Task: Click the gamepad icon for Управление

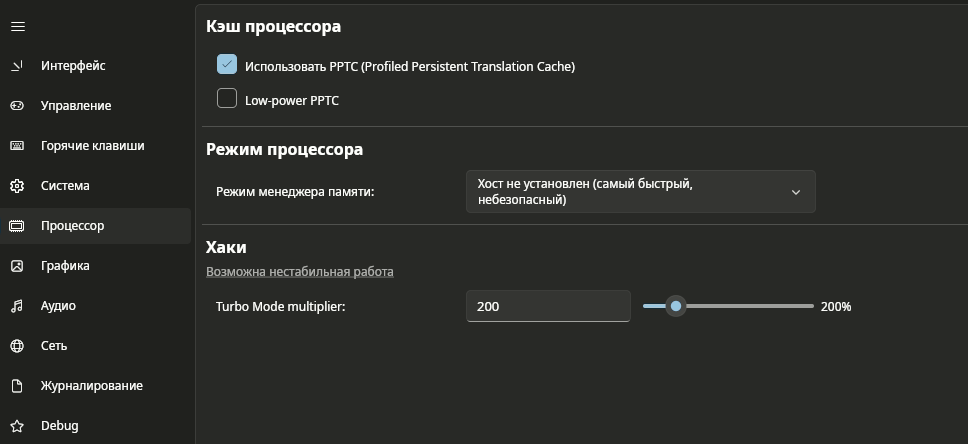Action: tap(17, 106)
